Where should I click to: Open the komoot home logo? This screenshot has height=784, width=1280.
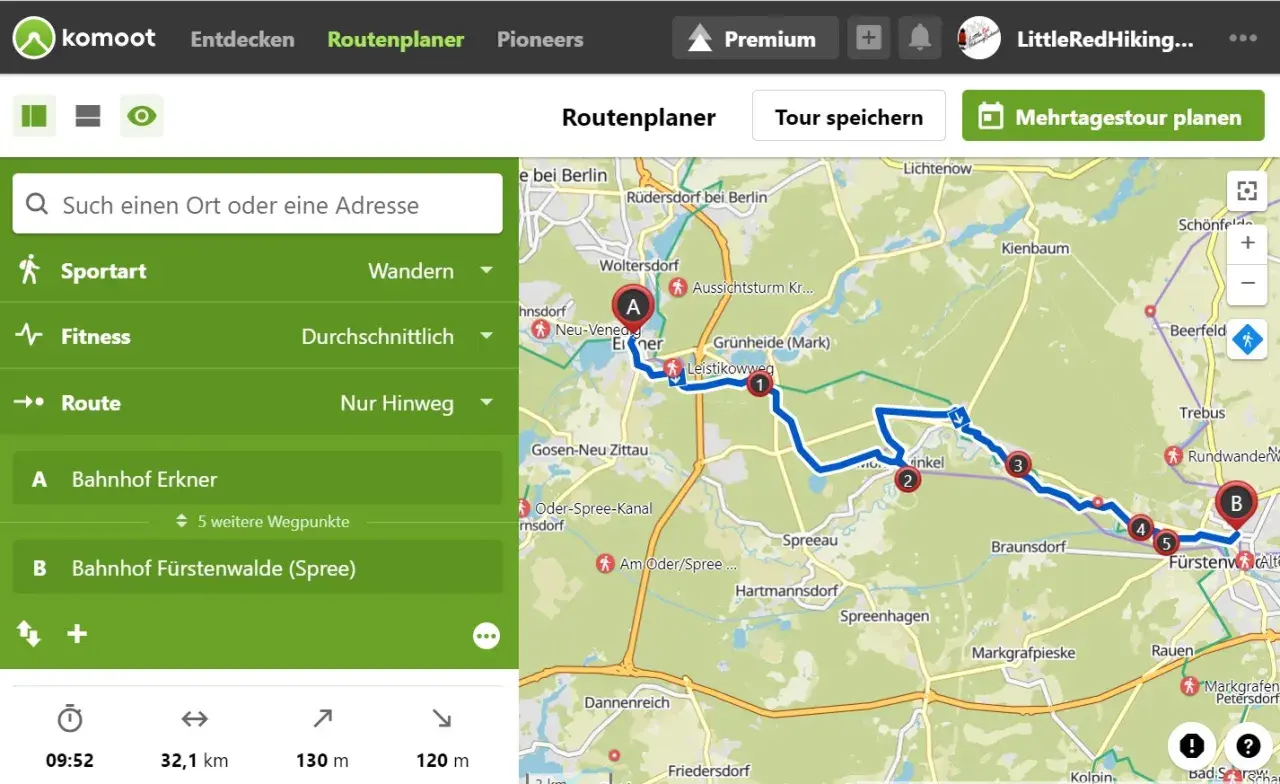[85, 39]
